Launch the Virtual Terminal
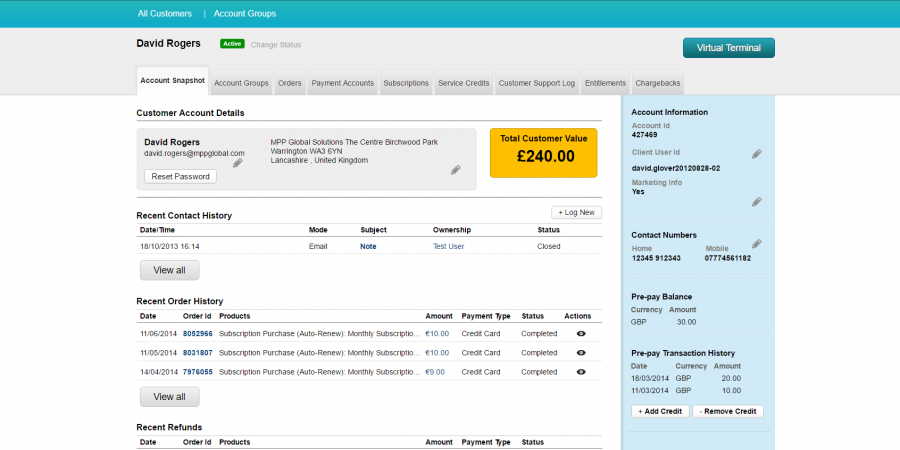 728,48
